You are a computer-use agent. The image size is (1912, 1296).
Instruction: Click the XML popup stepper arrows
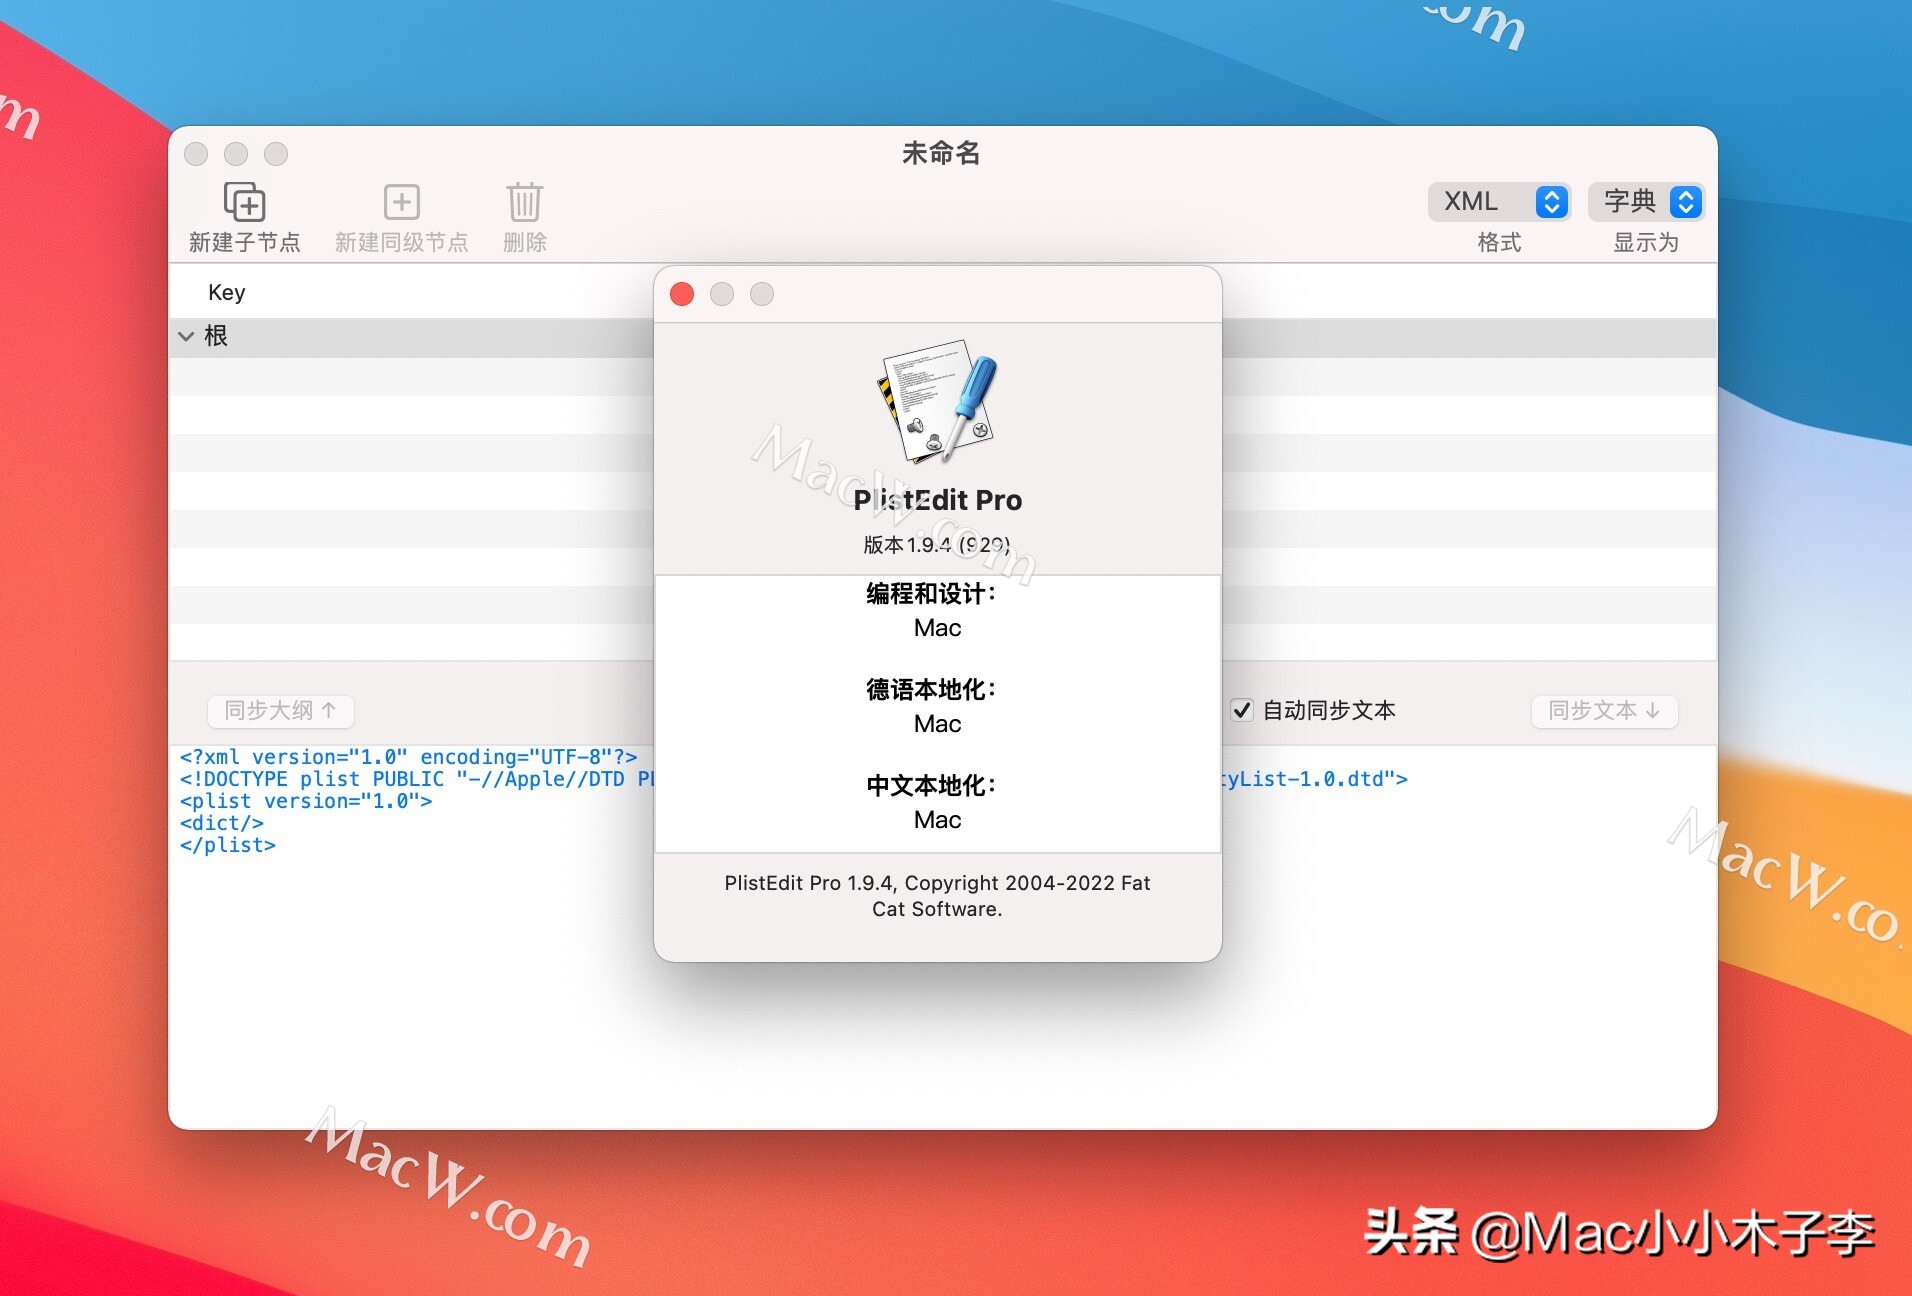[1552, 202]
